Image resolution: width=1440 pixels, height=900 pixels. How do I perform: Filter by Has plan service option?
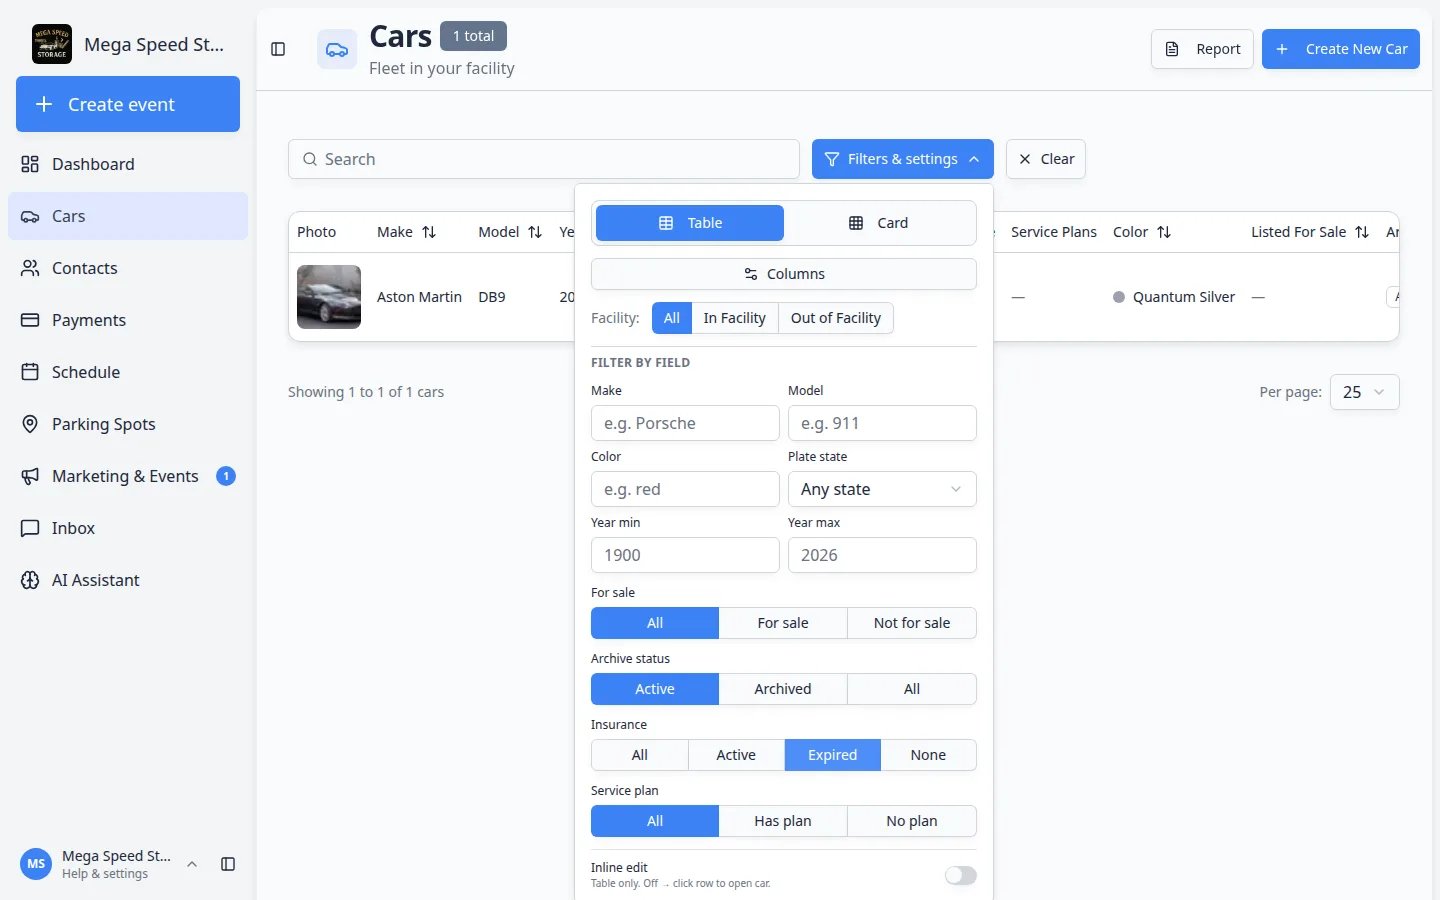tap(783, 821)
